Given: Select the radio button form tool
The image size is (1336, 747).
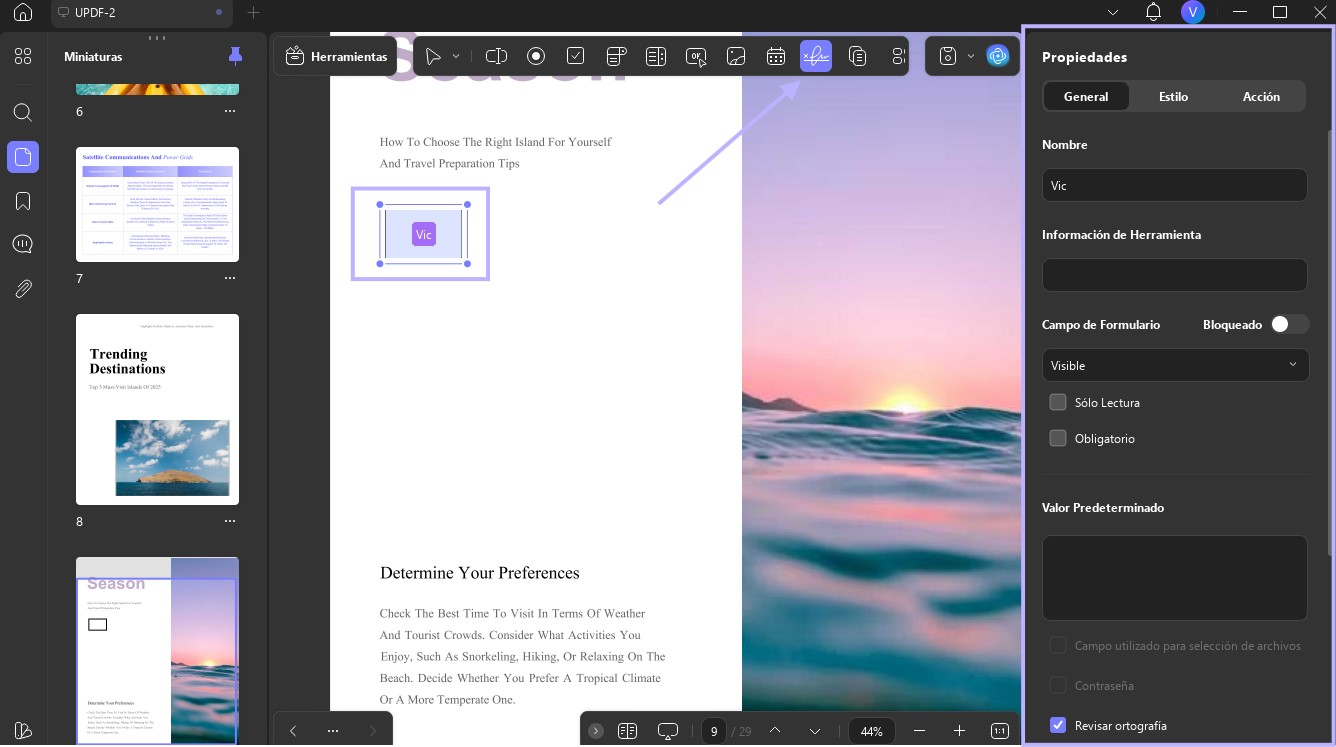Looking at the screenshot, I should coord(536,56).
